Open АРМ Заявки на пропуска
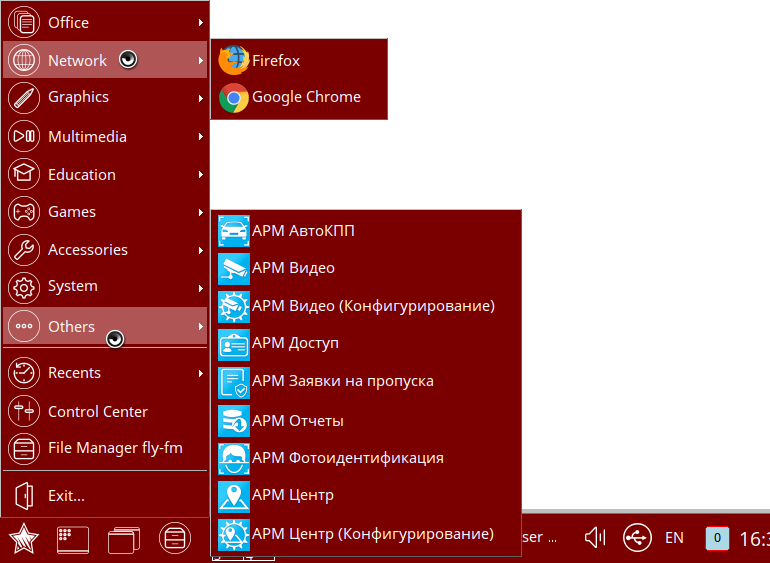770x563 pixels. click(x=342, y=381)
